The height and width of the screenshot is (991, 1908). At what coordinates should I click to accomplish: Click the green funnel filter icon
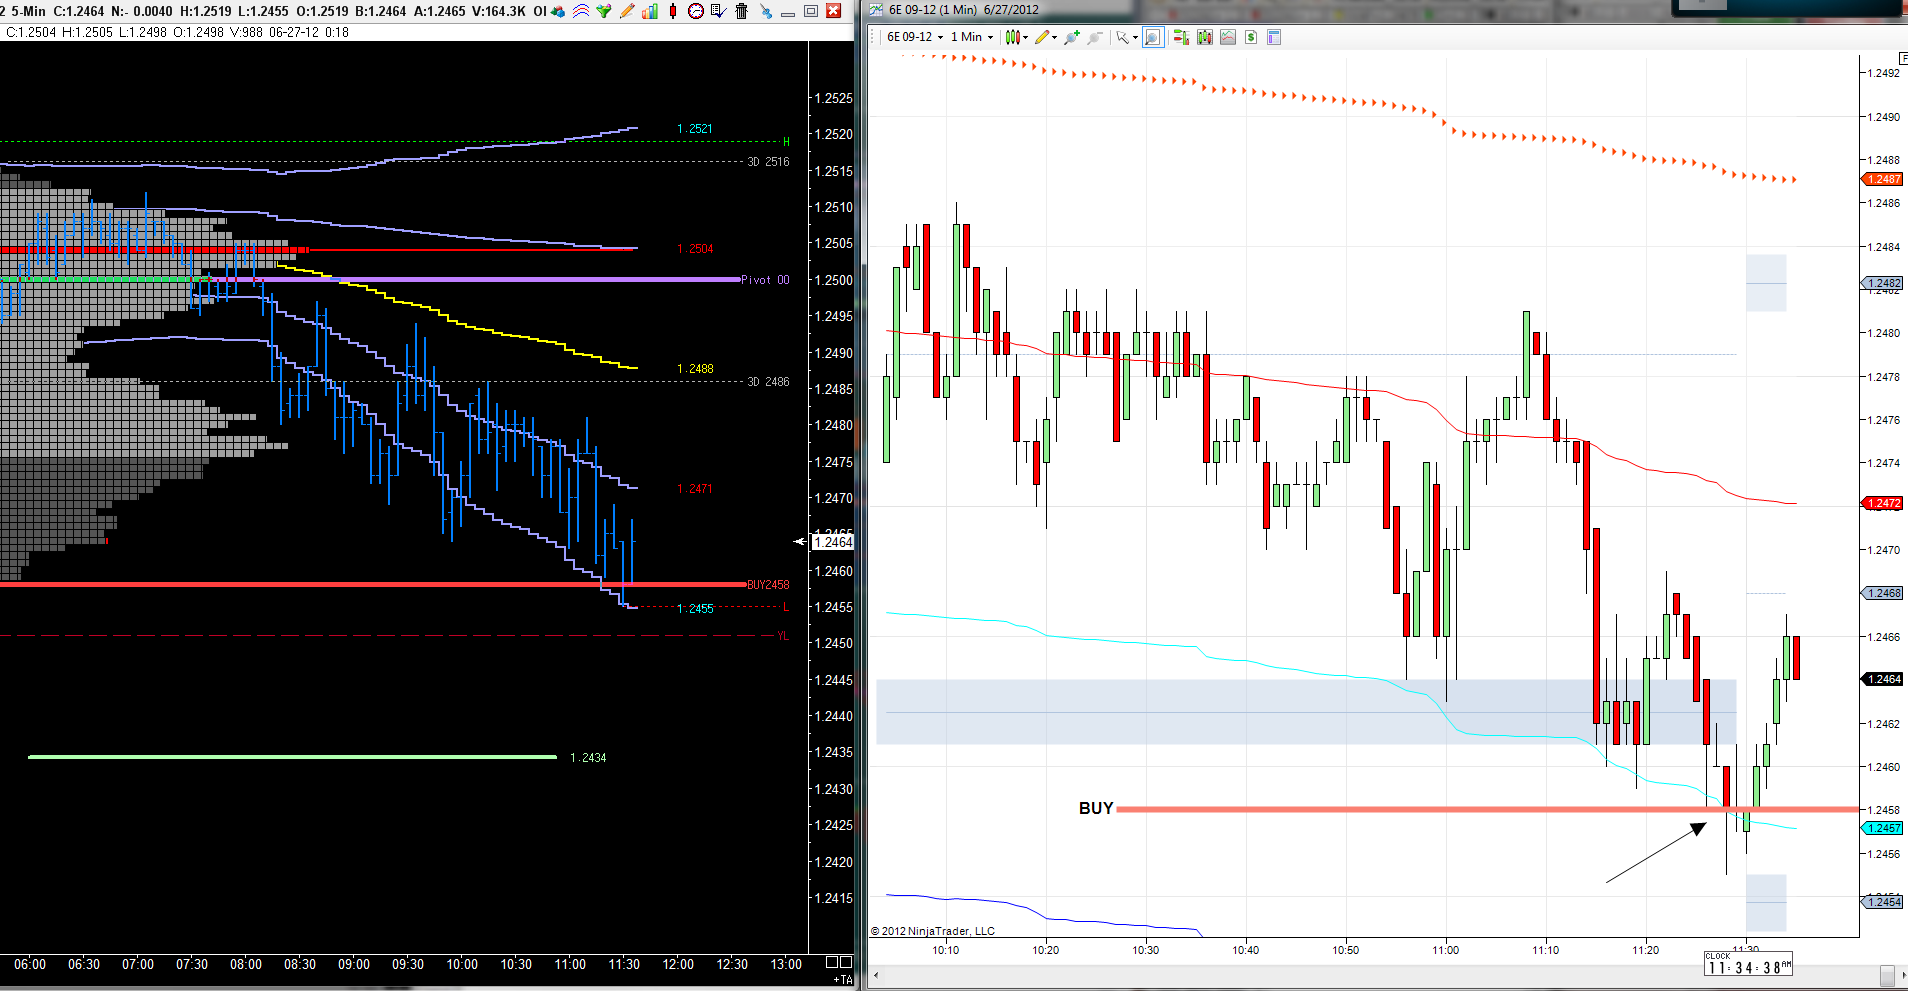point(603,11)
